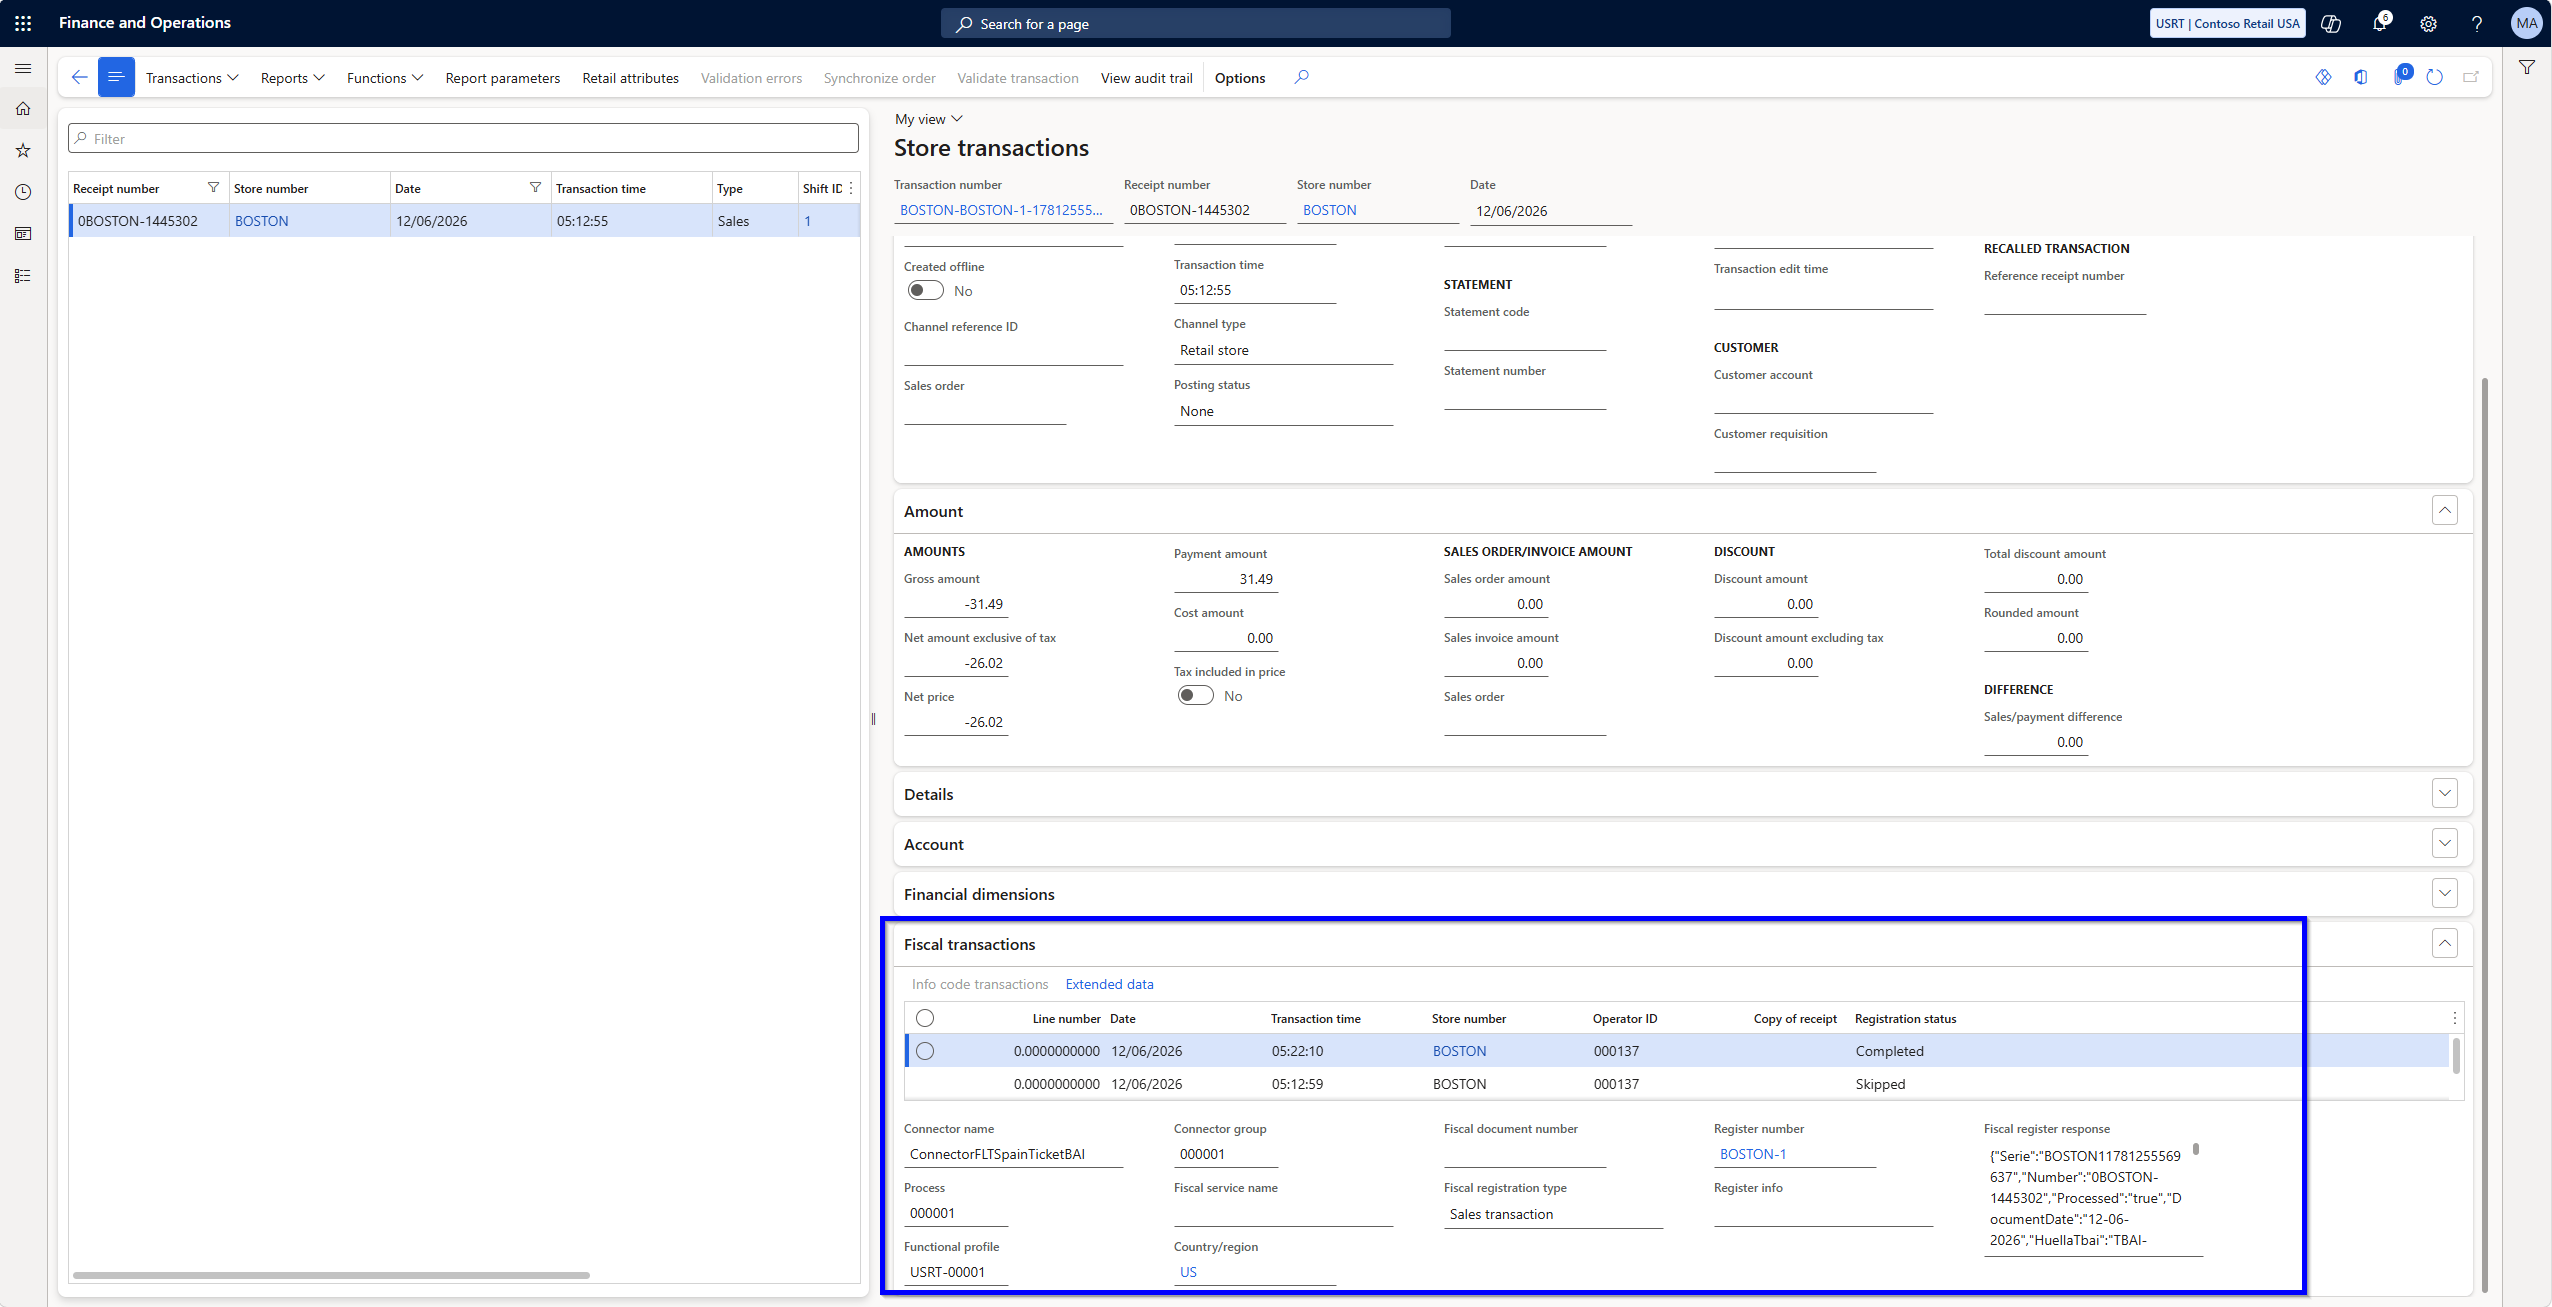Screen dimensions: 2552x1307
Task: Open the help question mark
Action: (x=2477, y=23)
